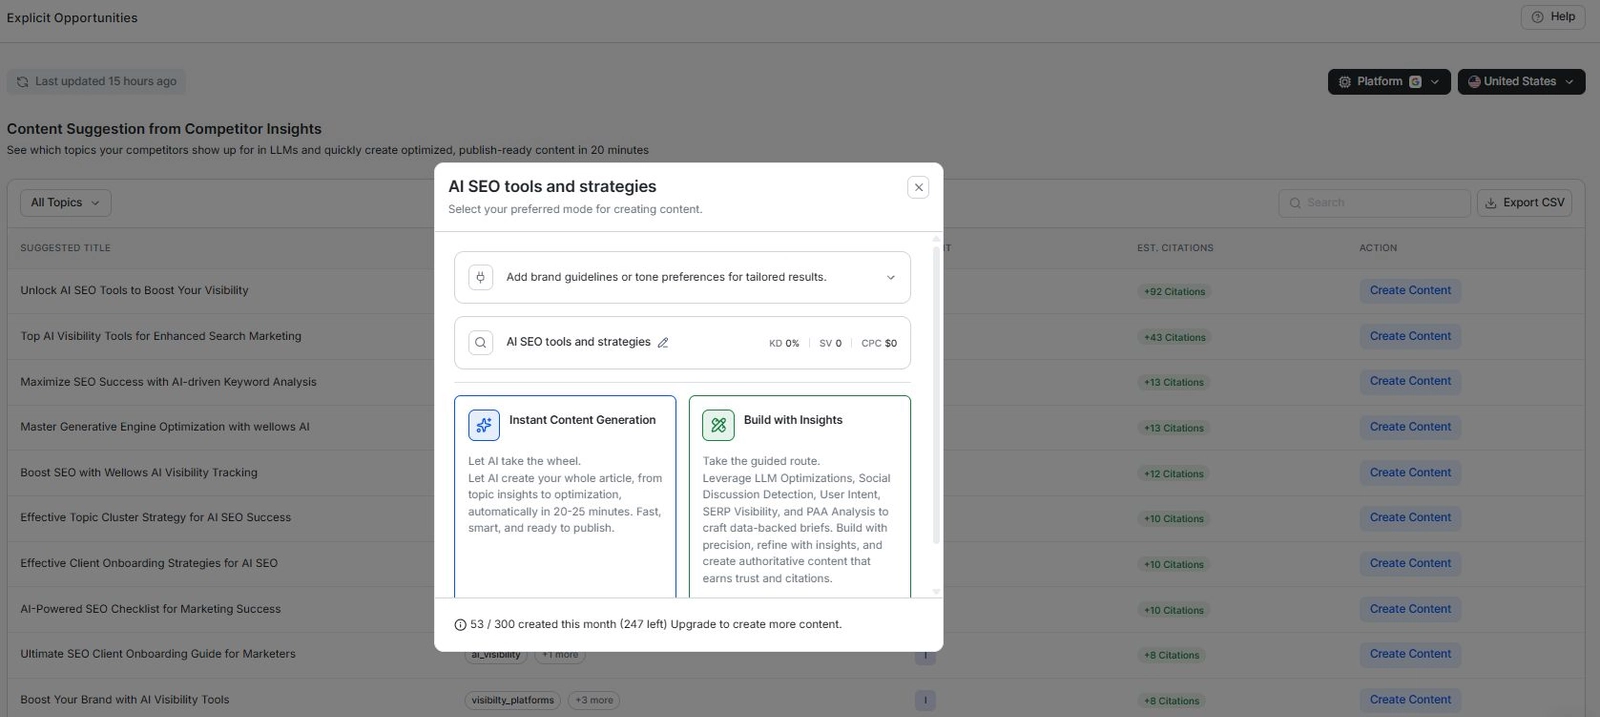Click Create Content for the +92 Citations row

pos(1409,291)
